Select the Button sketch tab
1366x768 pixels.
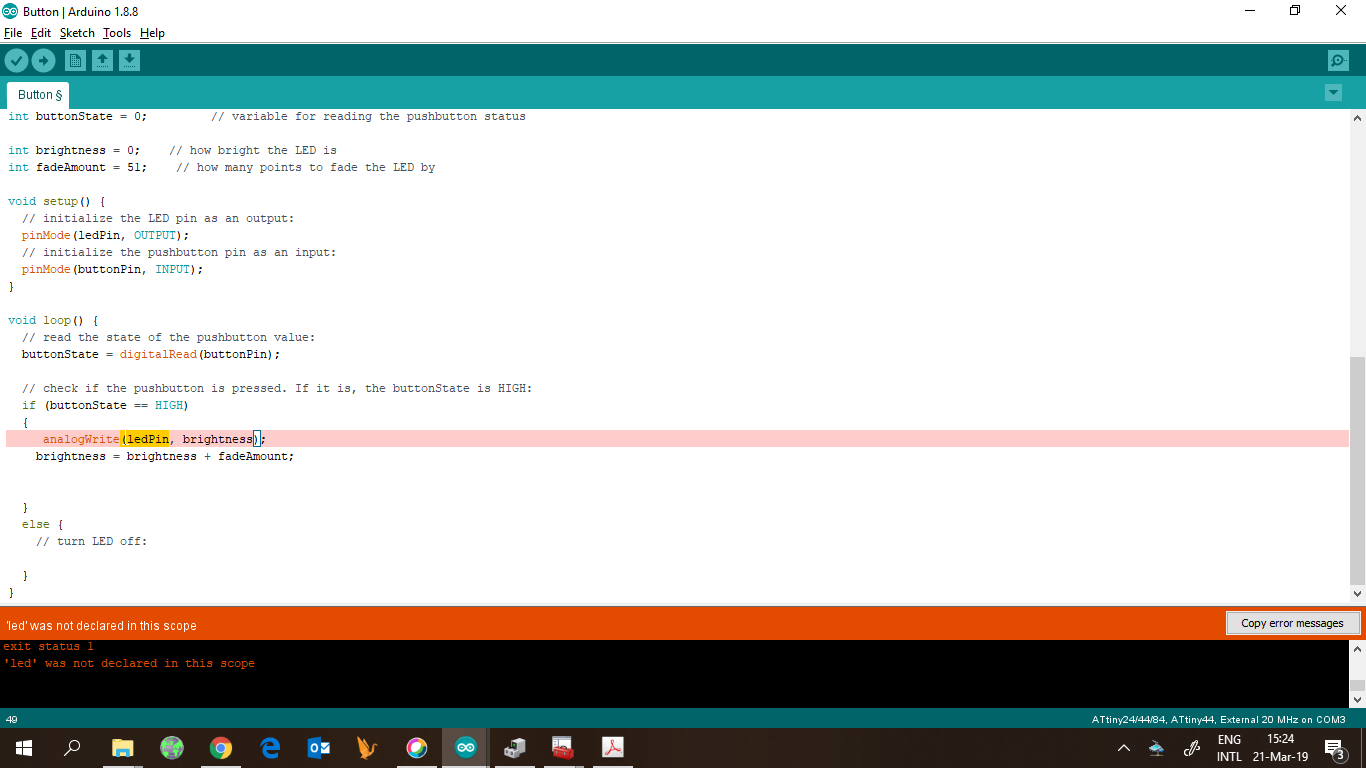[40, 95]
